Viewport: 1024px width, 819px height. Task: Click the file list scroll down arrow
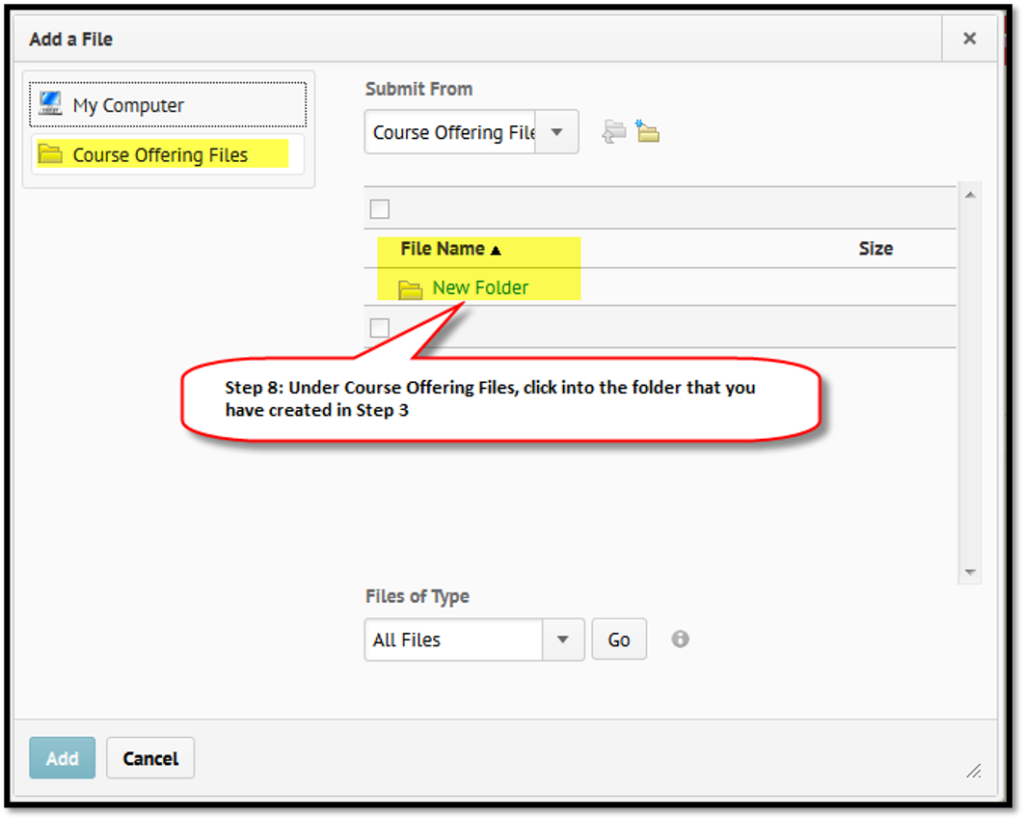[x=970, y=572]
